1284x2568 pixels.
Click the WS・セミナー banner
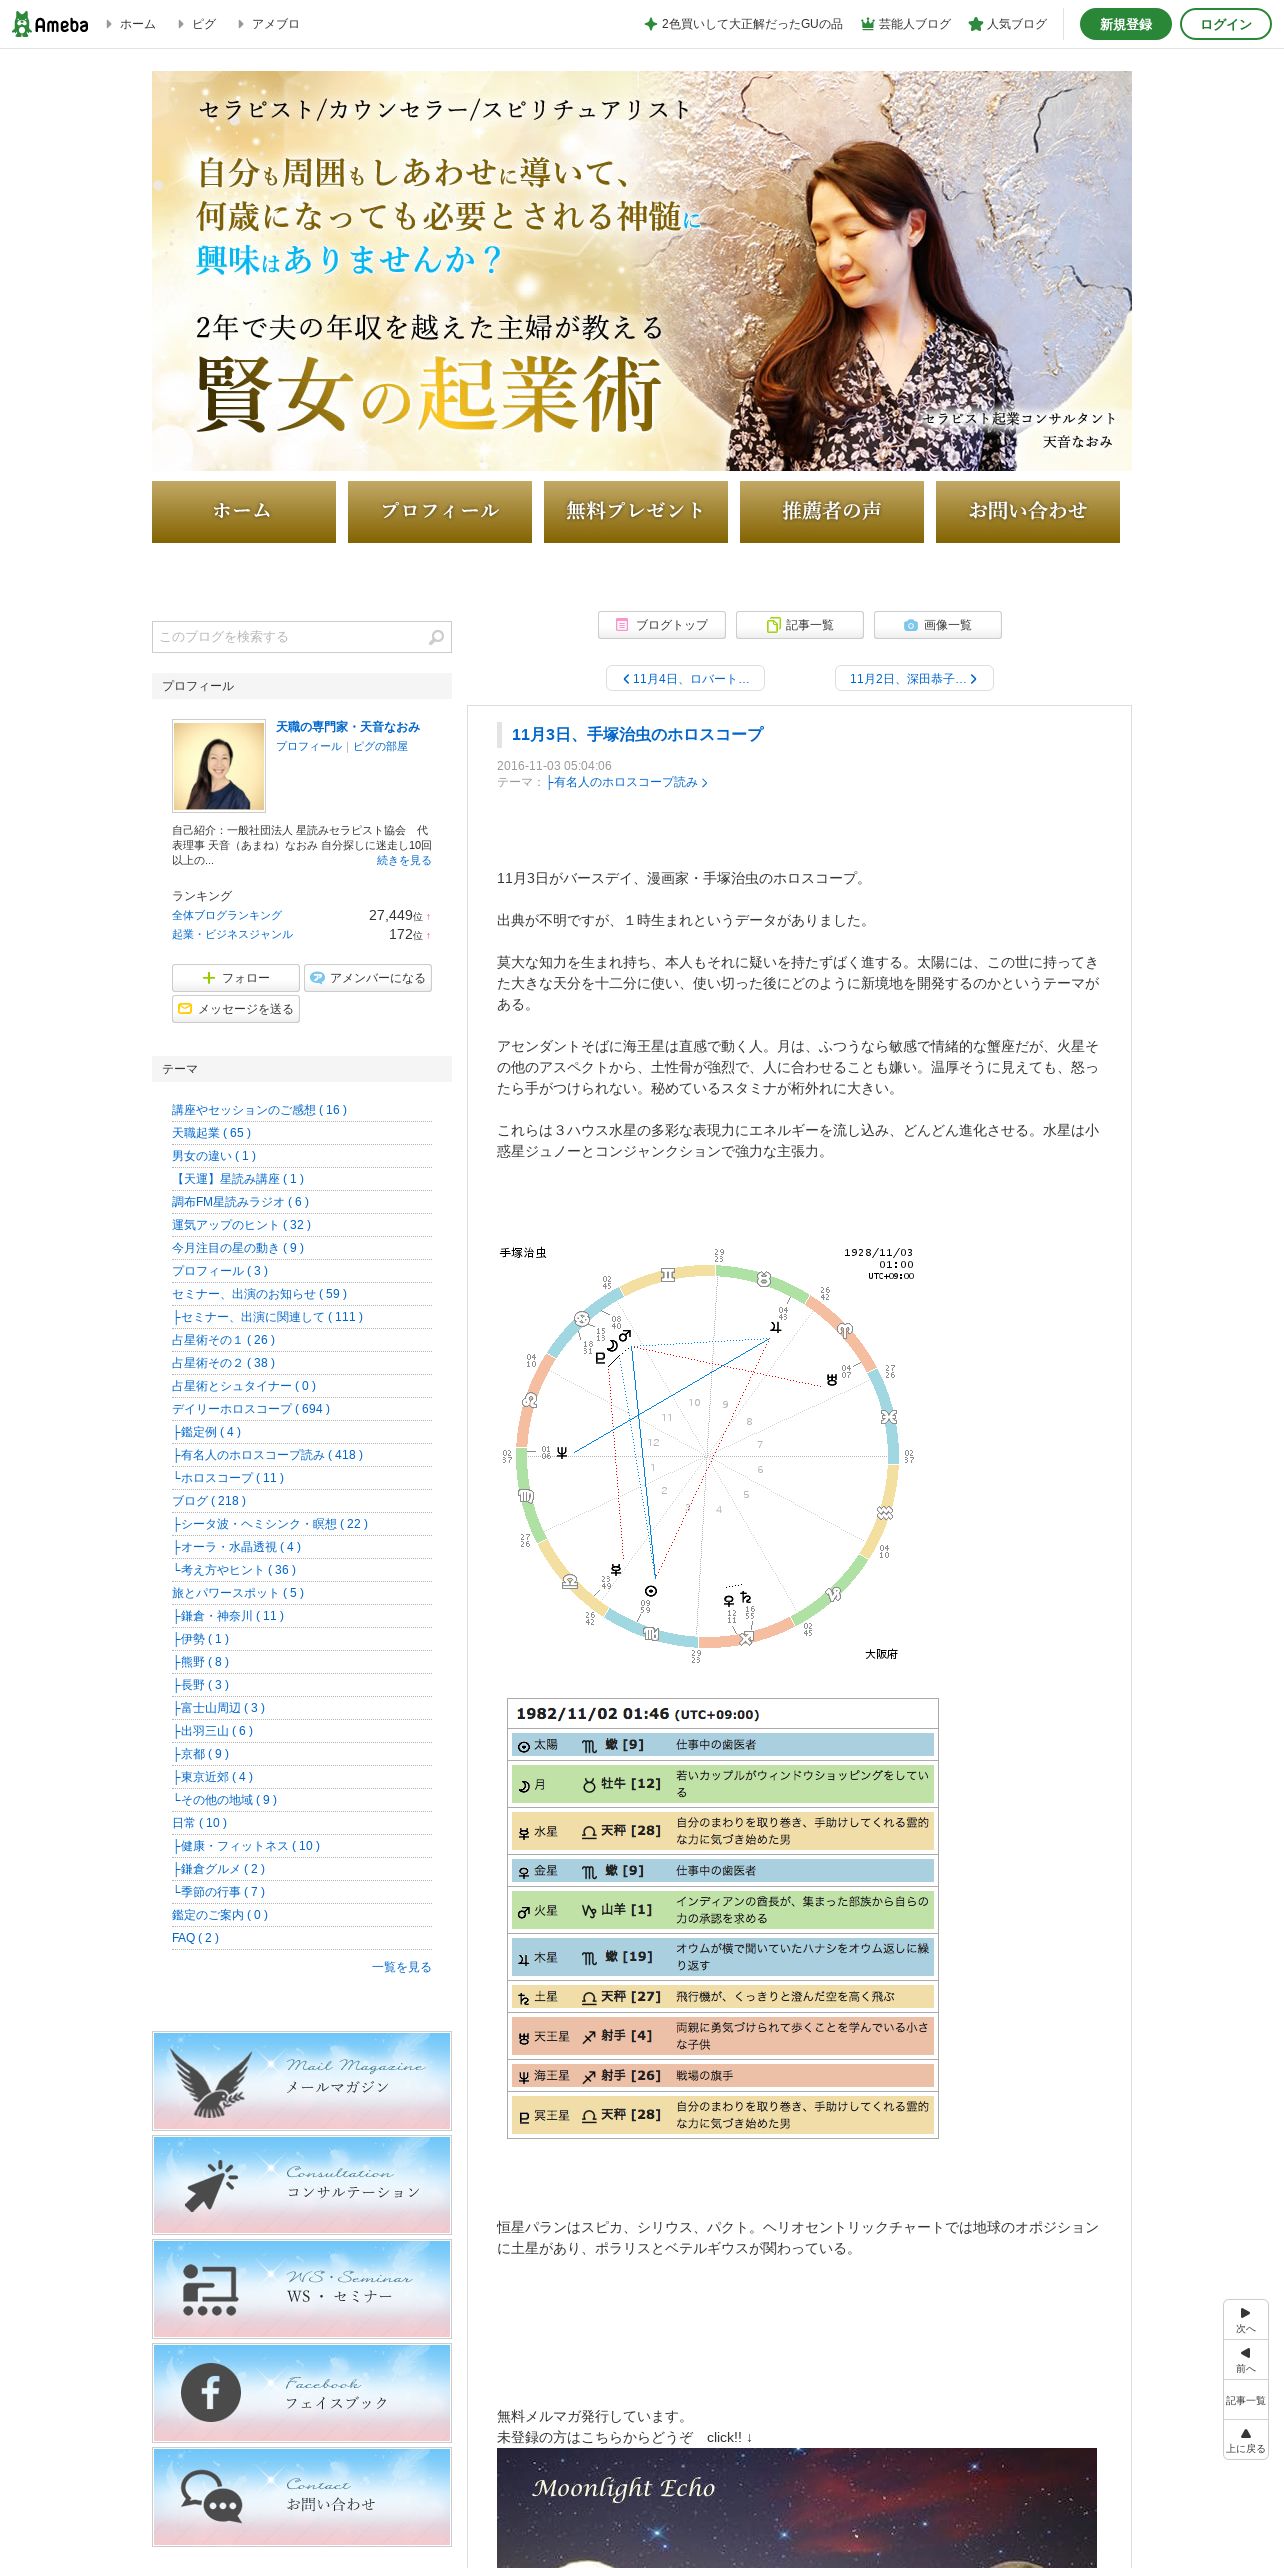(x=302, y=2289)
